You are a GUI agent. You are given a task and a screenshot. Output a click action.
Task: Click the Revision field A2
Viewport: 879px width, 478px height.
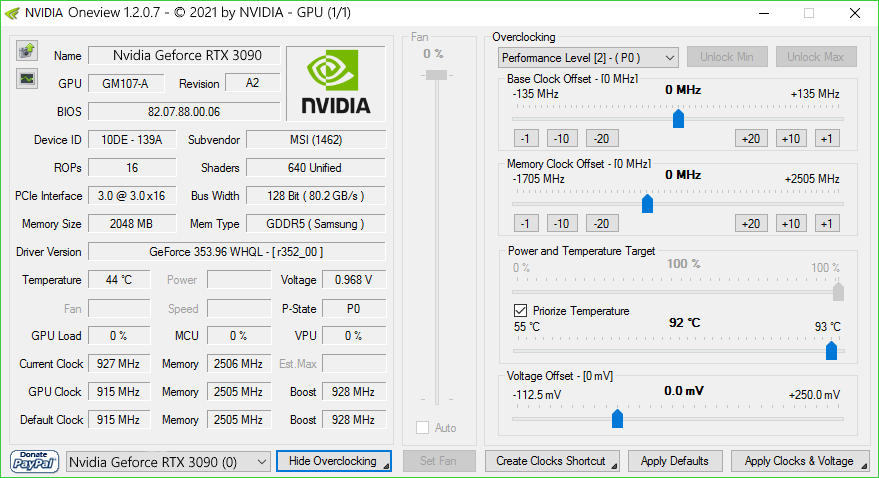point(252,83)
